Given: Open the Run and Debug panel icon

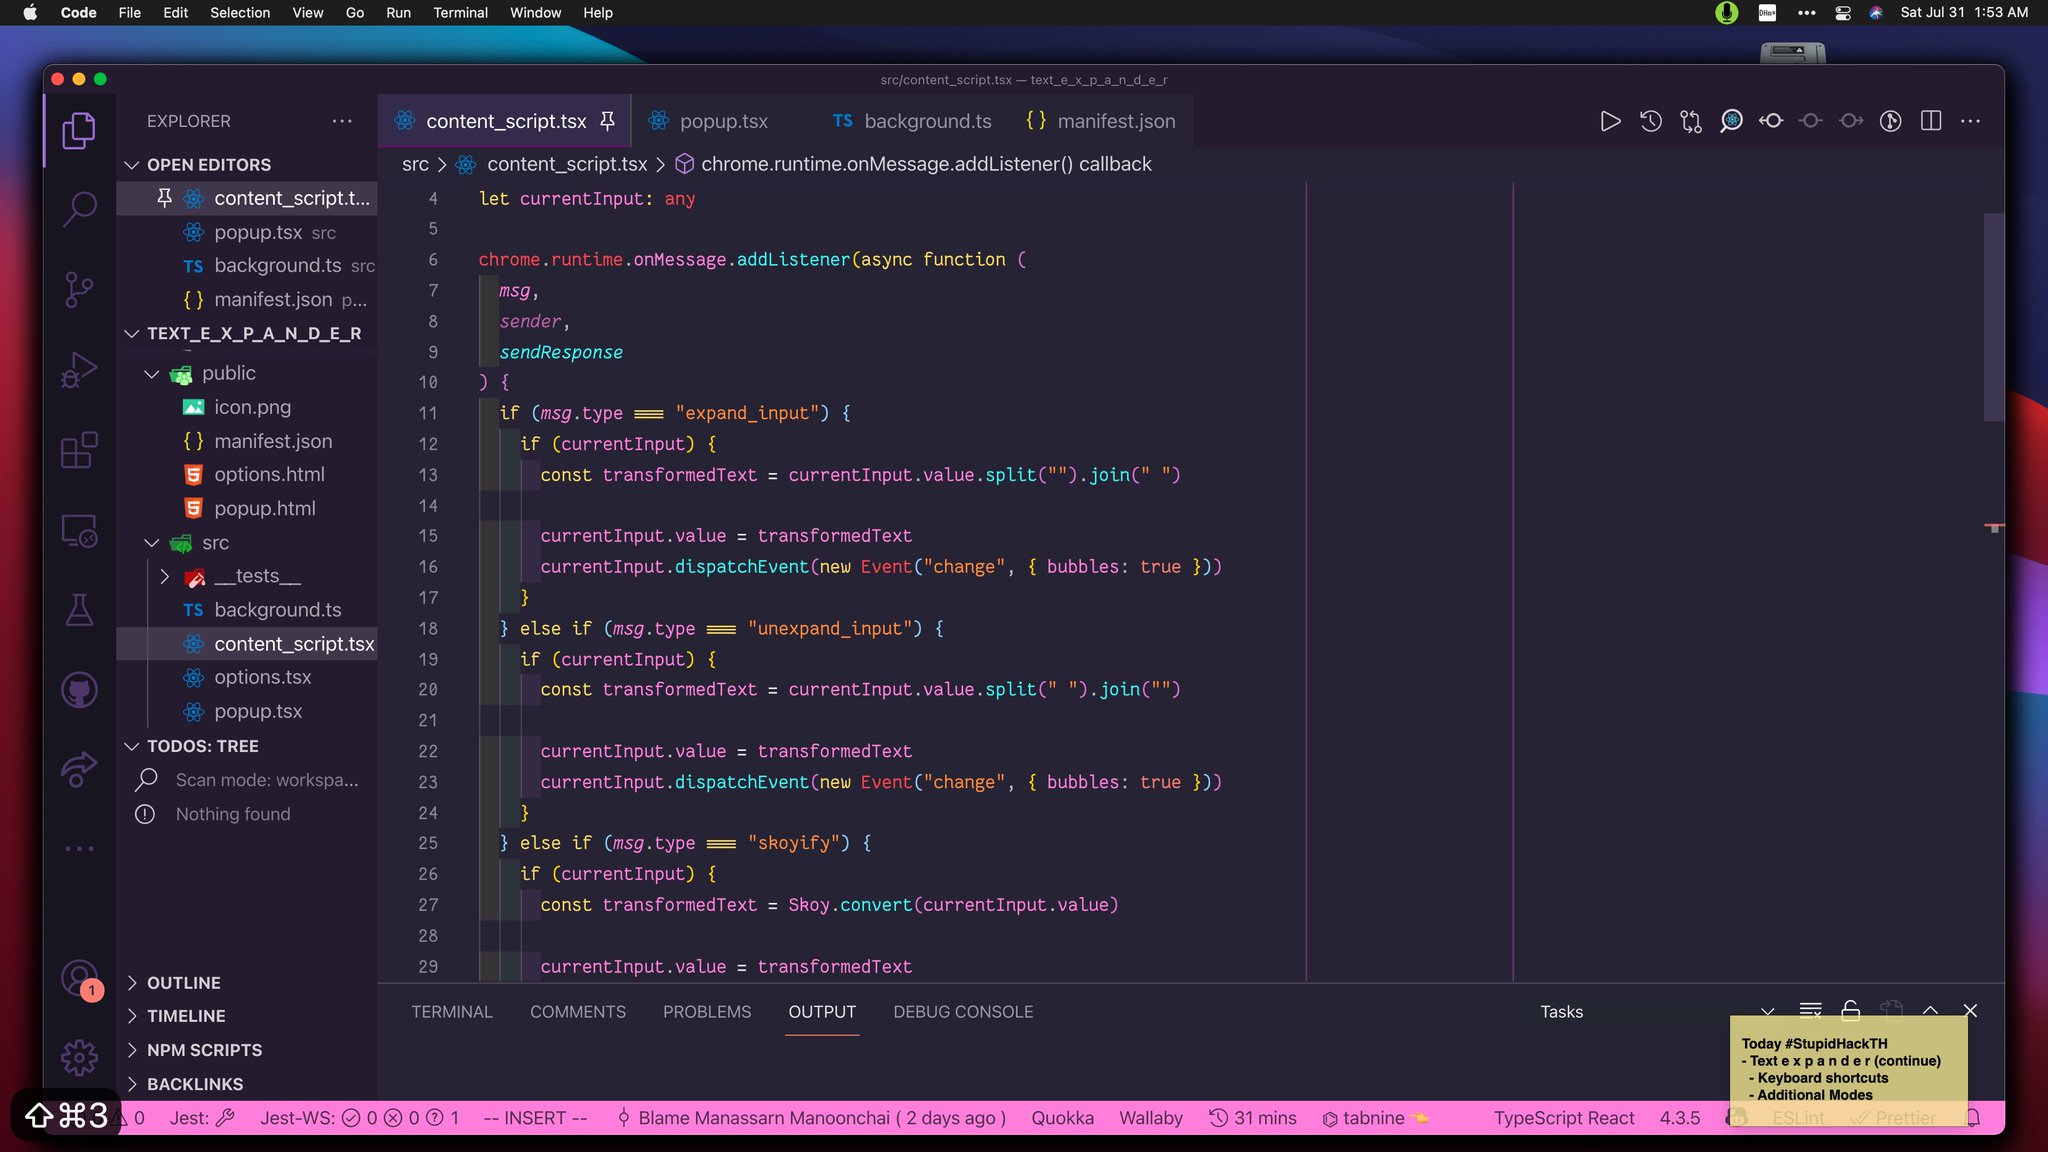Looking at the screenshot, I should click(x=79, y=369).
